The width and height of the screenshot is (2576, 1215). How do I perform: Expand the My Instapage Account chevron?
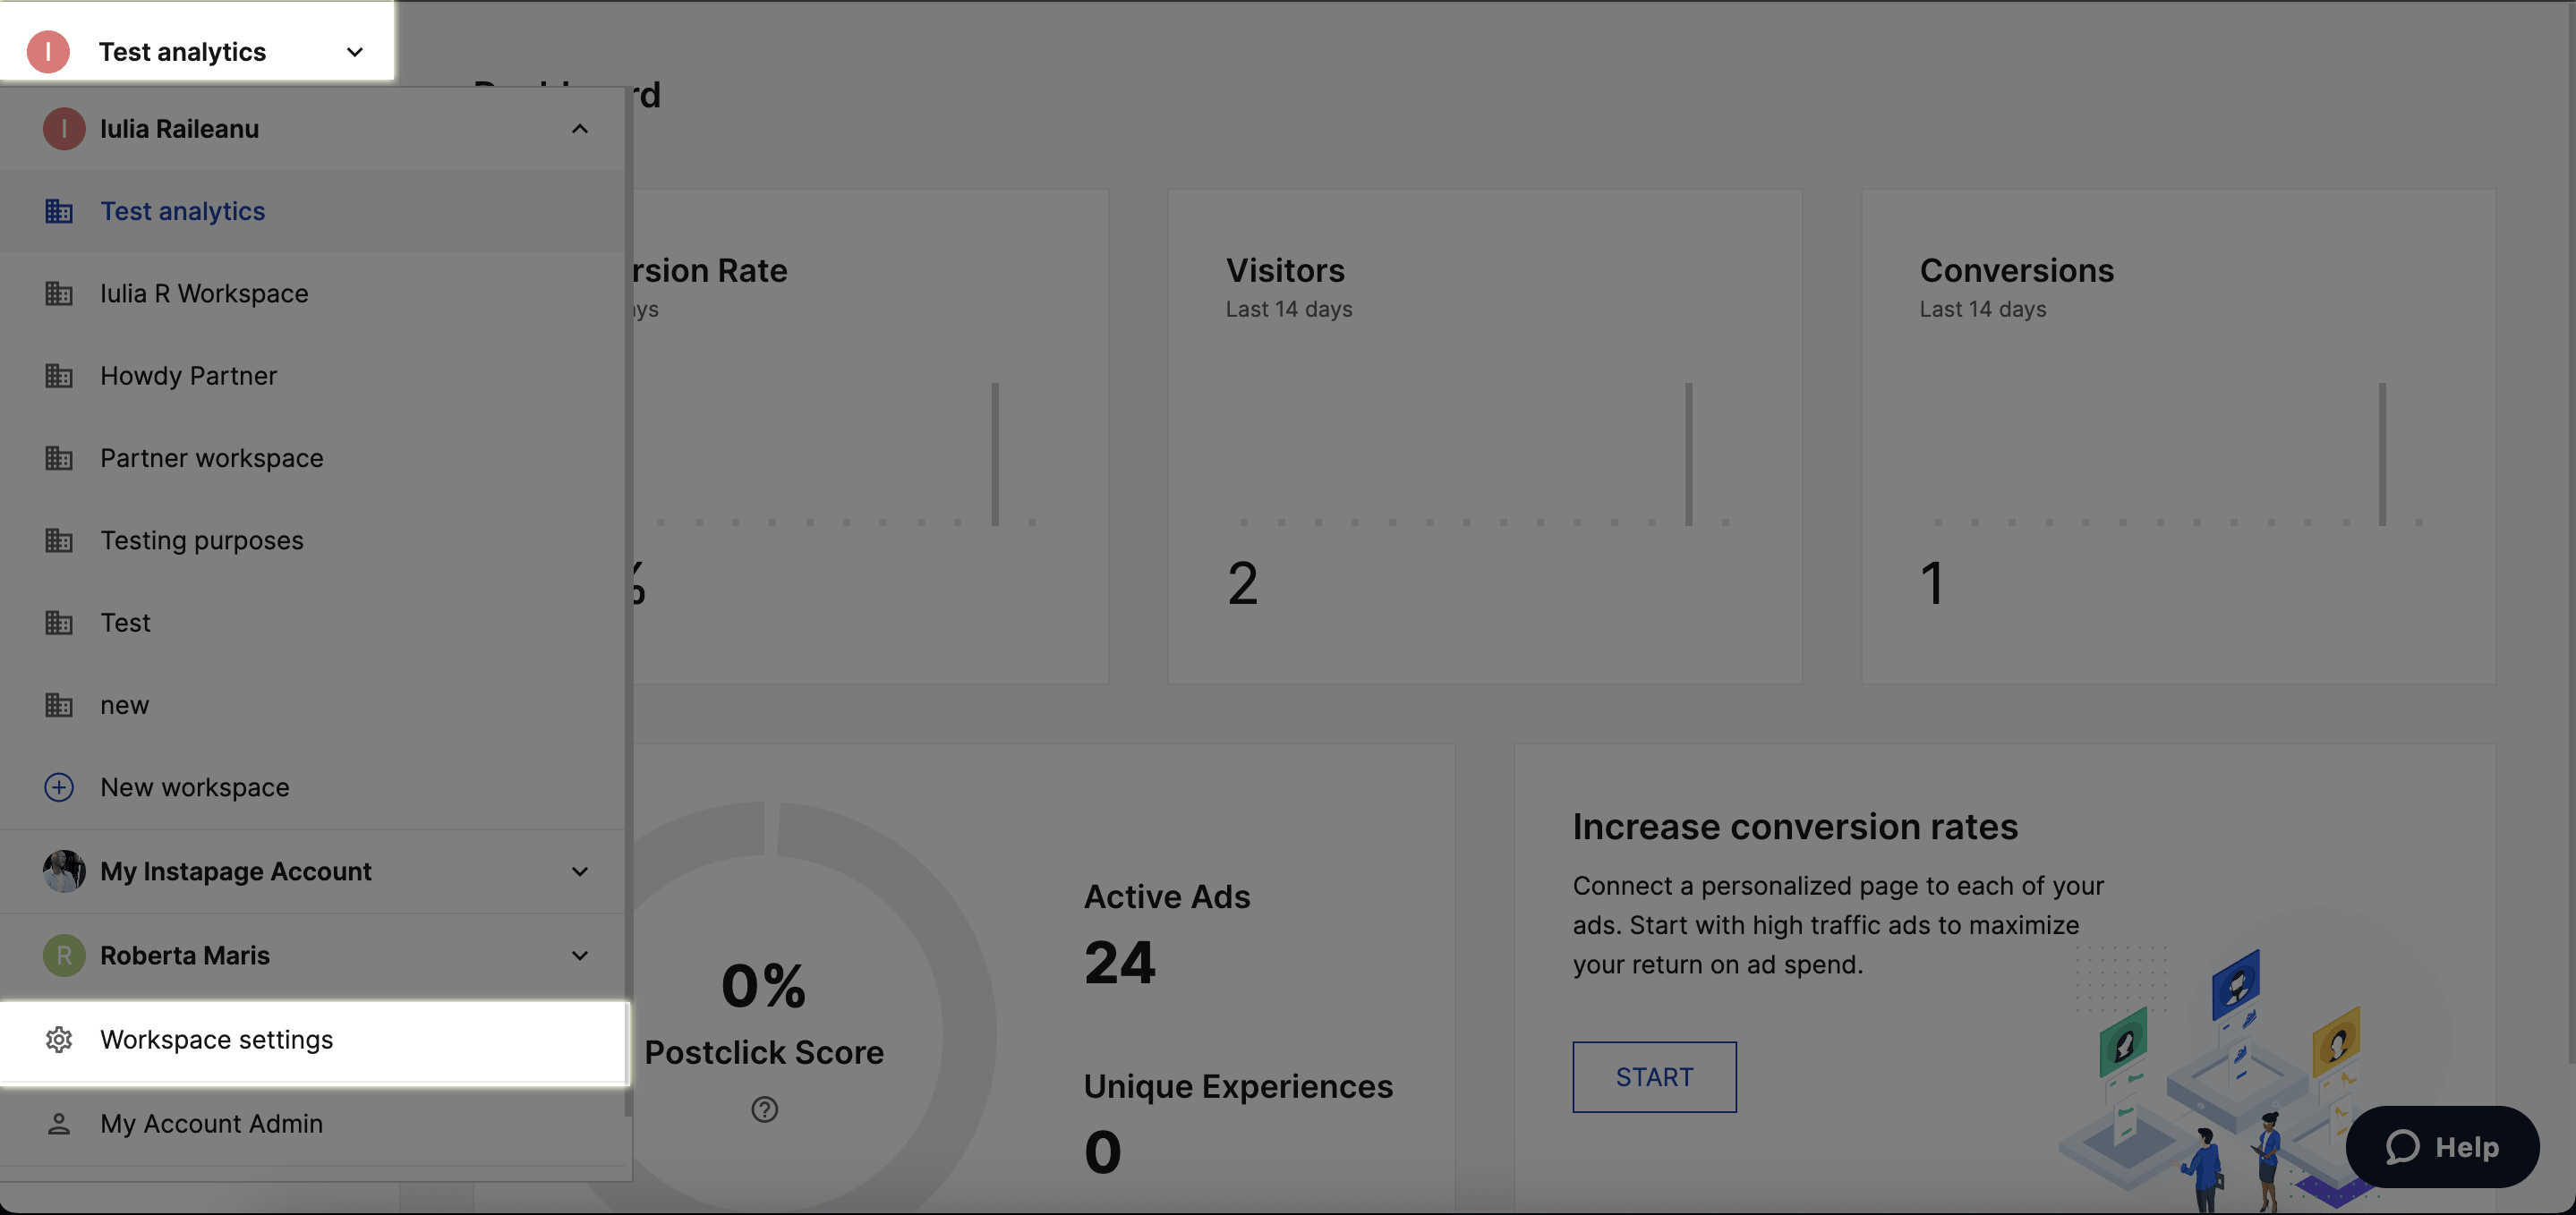(579, 871)
